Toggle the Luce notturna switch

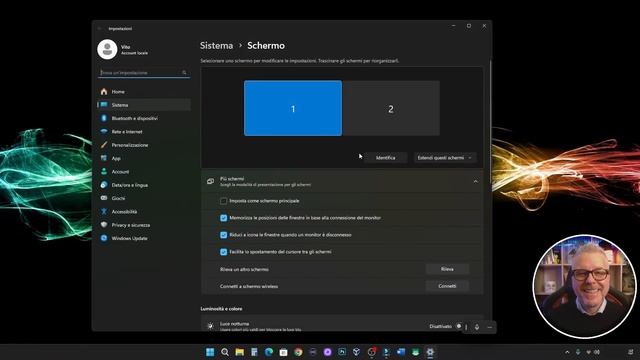click(x=459, y=326)
